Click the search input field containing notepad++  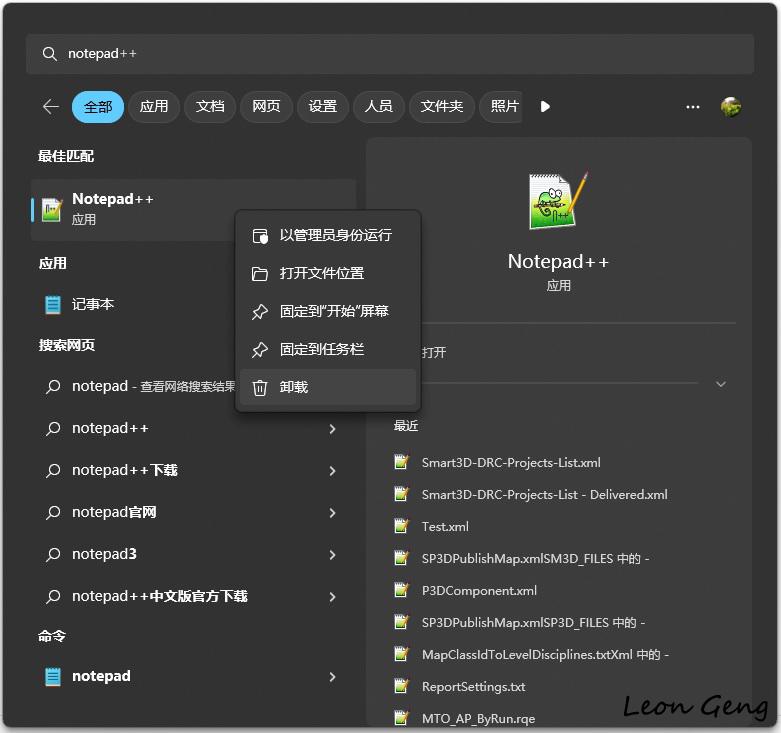click(x=390, y=54)
